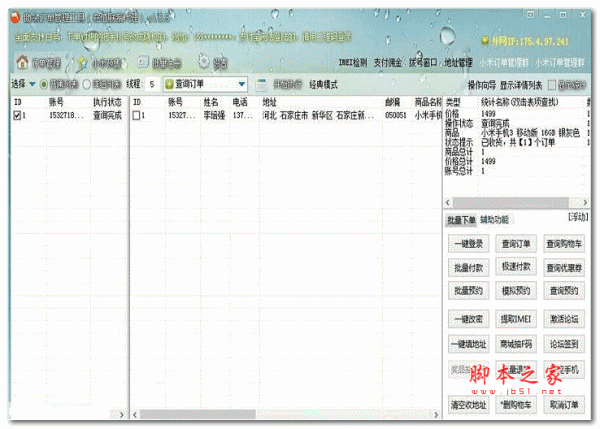Click the 取消订单 button

click(x=566, y=406)
